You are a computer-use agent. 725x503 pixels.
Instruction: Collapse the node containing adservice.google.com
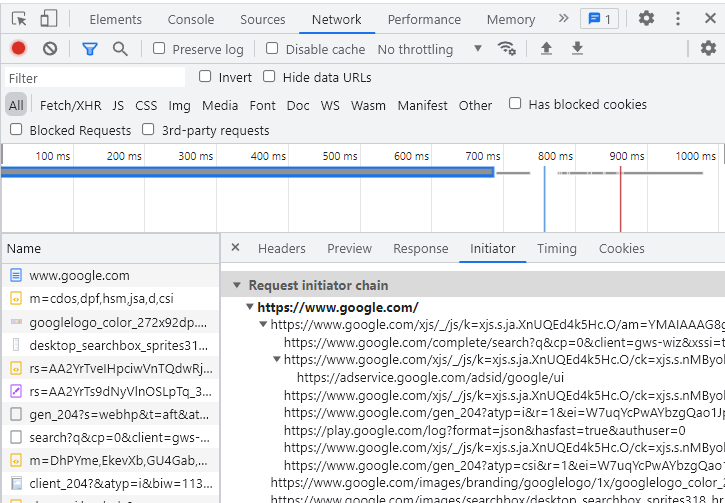point(276,359)
